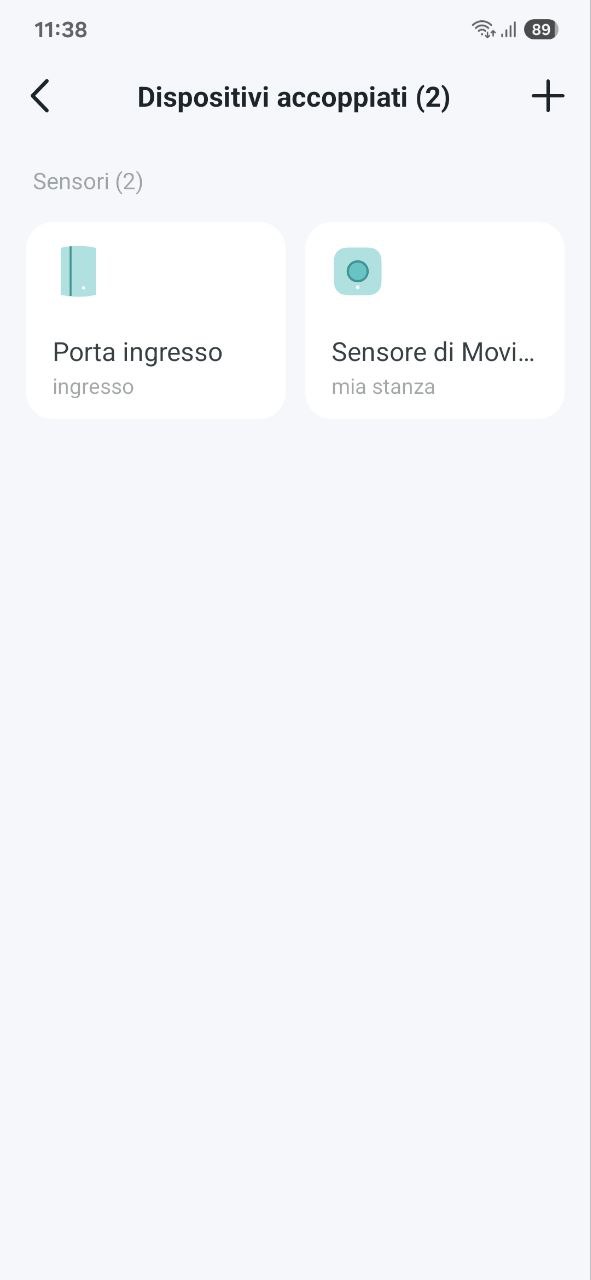Tap the plus icon to add a new device
This screenshot has width=591, height=1280.
[x=547, y=96]
